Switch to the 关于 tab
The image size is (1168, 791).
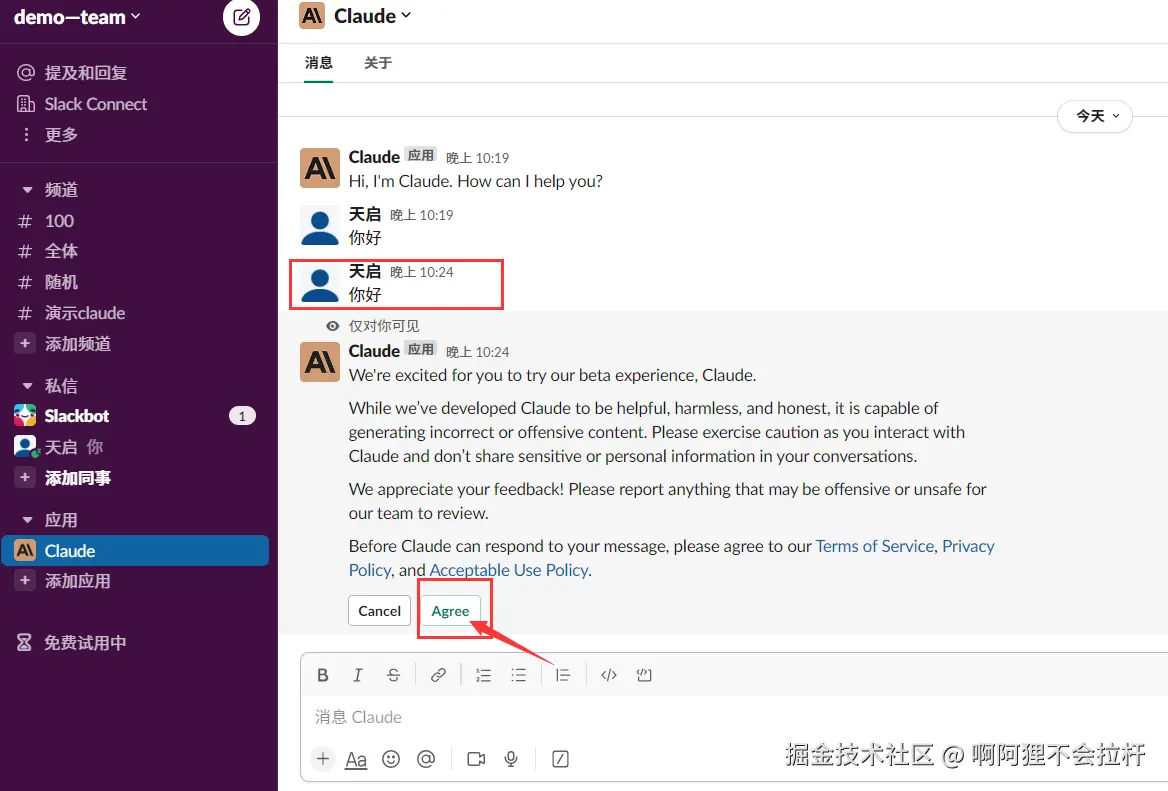(x=378, y=63)
